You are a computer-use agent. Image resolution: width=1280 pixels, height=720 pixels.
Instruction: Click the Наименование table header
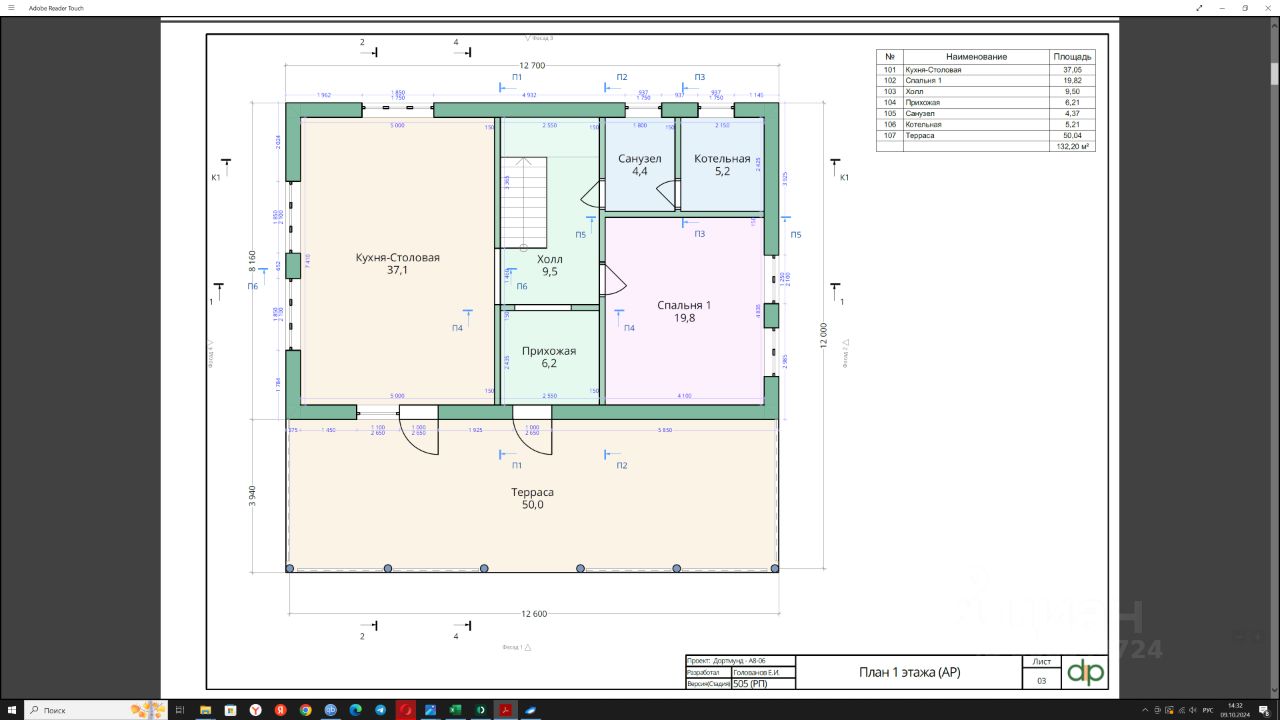tap(976, 57)
